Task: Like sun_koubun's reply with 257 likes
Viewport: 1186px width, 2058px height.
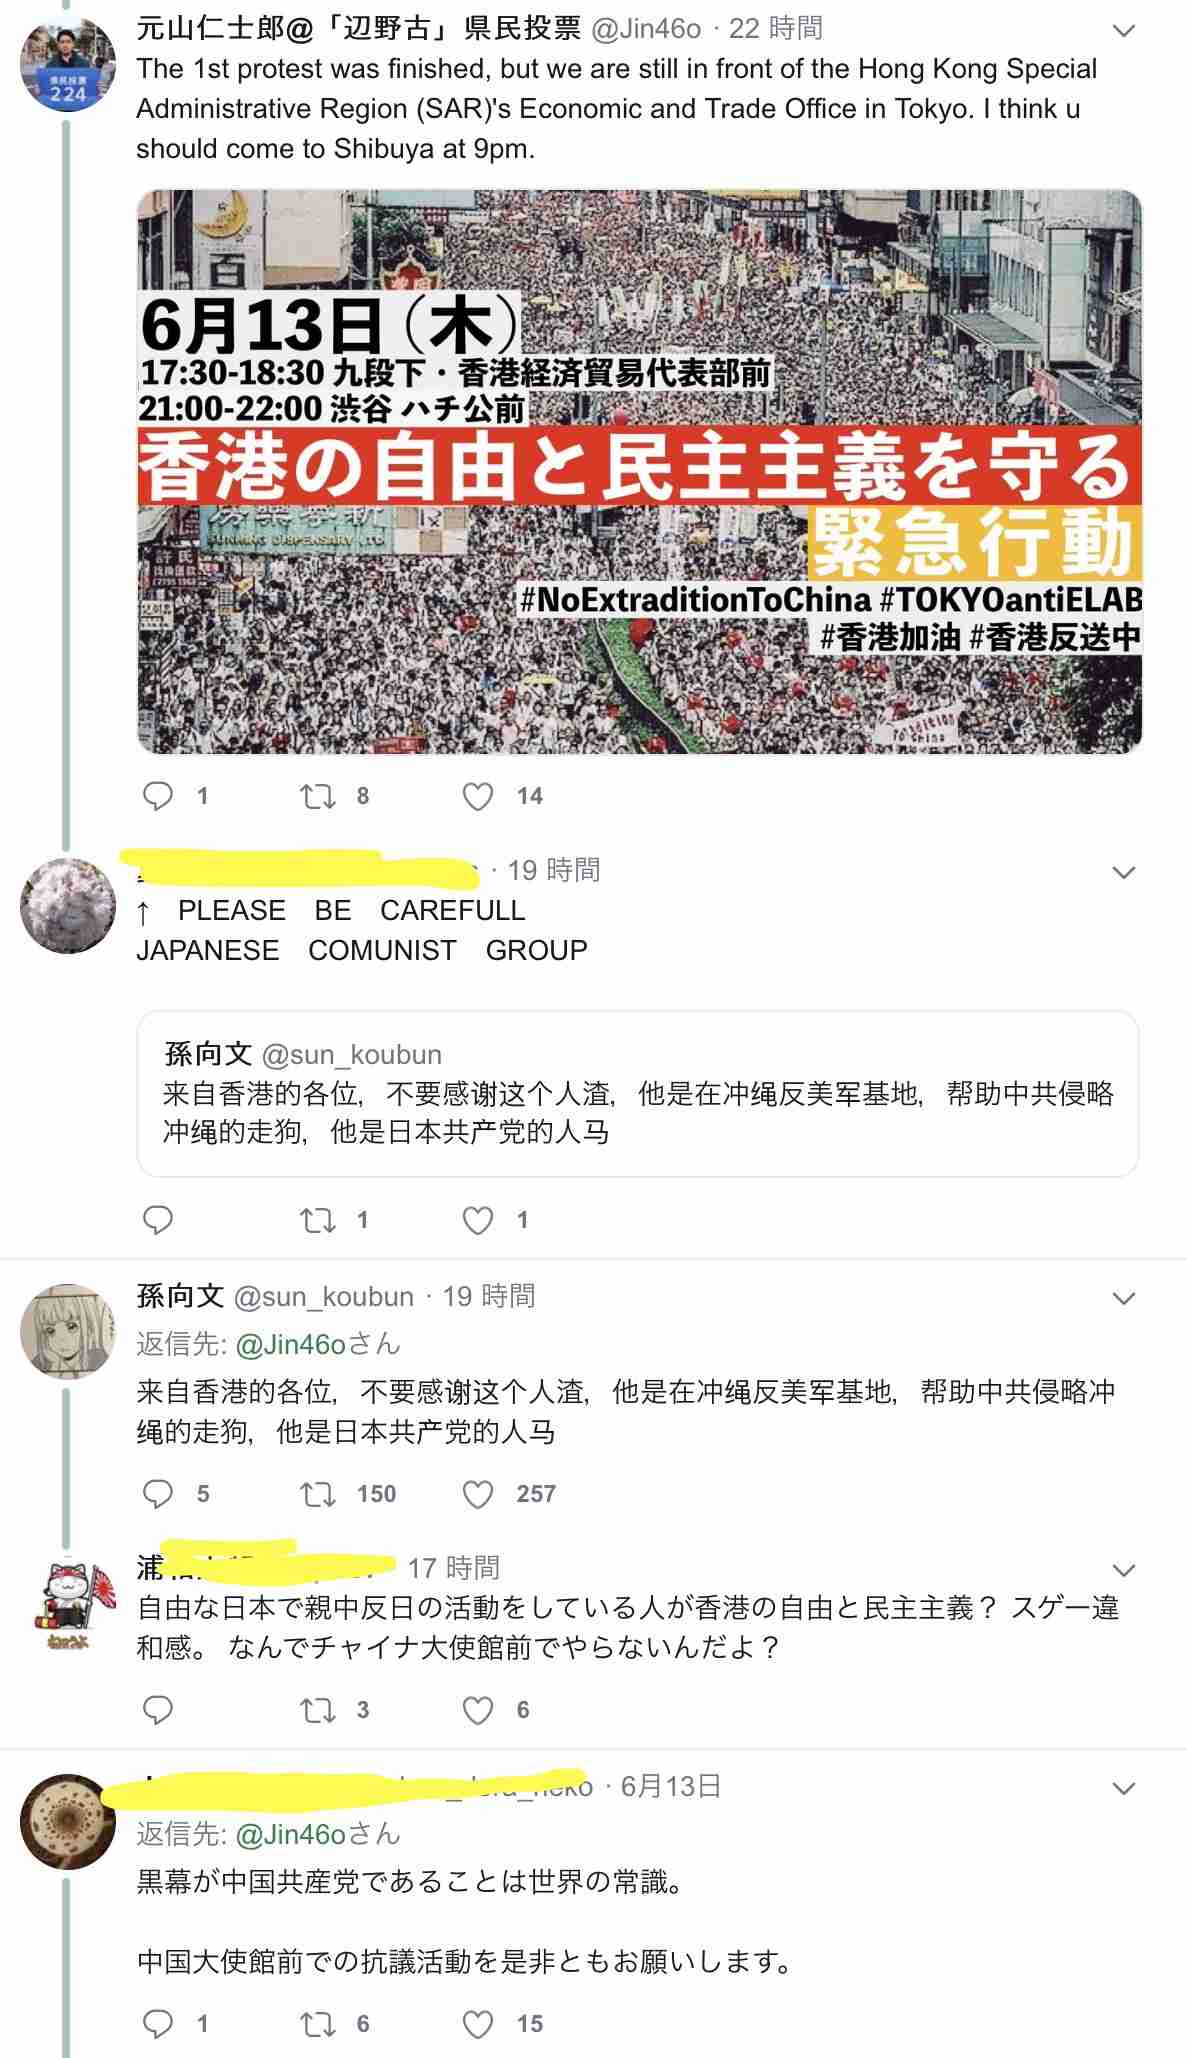Action: pyautogui.click(x=478, y=1494)
